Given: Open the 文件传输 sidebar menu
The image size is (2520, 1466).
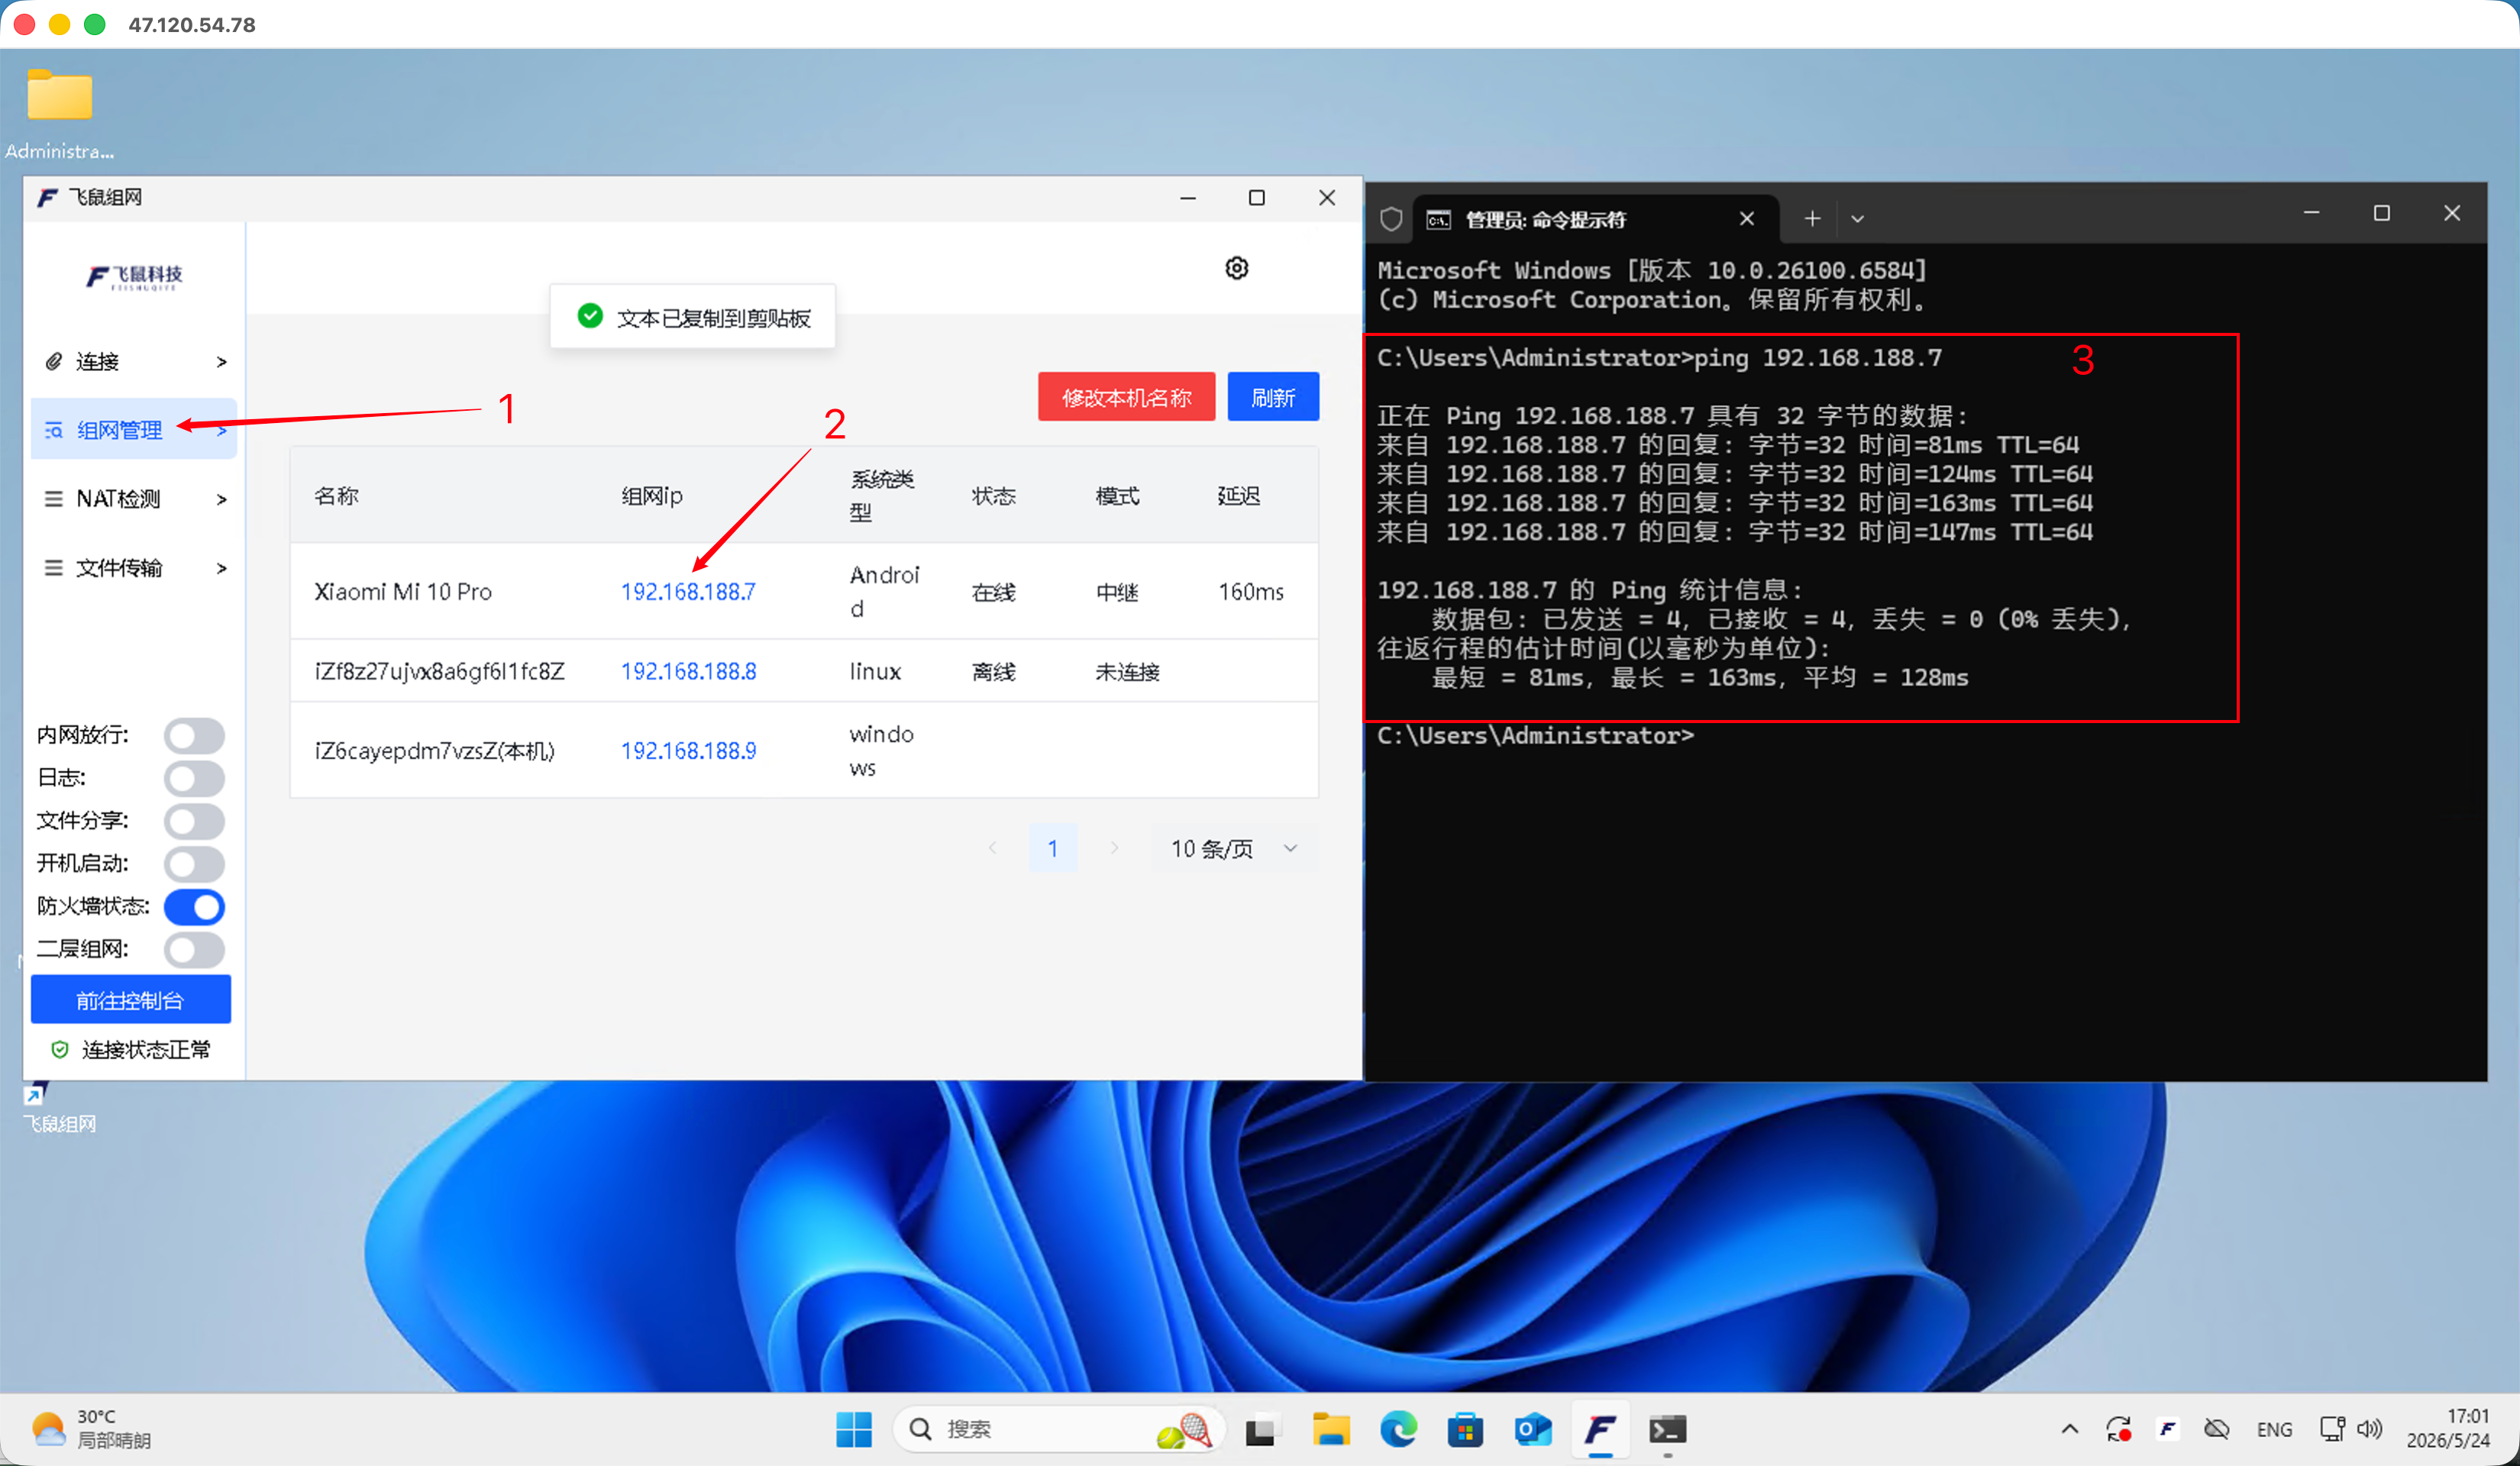Looking at the screenshot, I should coord(135,567).
